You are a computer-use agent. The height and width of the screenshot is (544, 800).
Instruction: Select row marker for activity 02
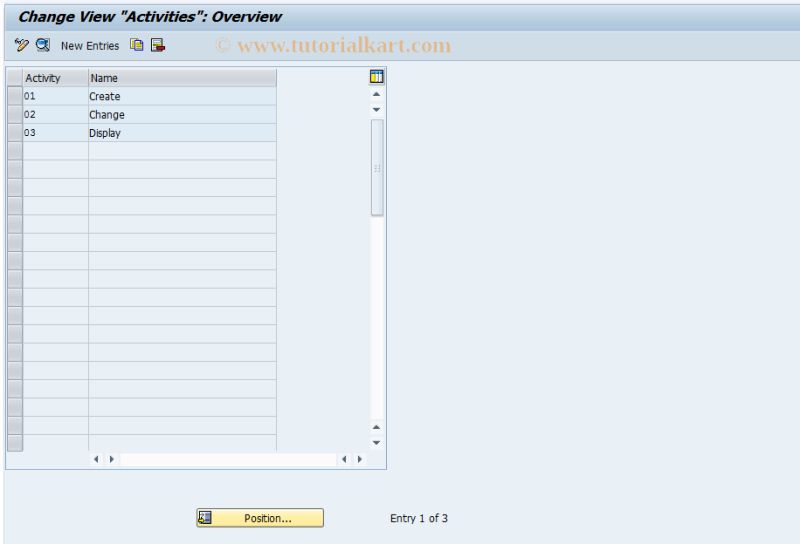[x=15, y=115]
